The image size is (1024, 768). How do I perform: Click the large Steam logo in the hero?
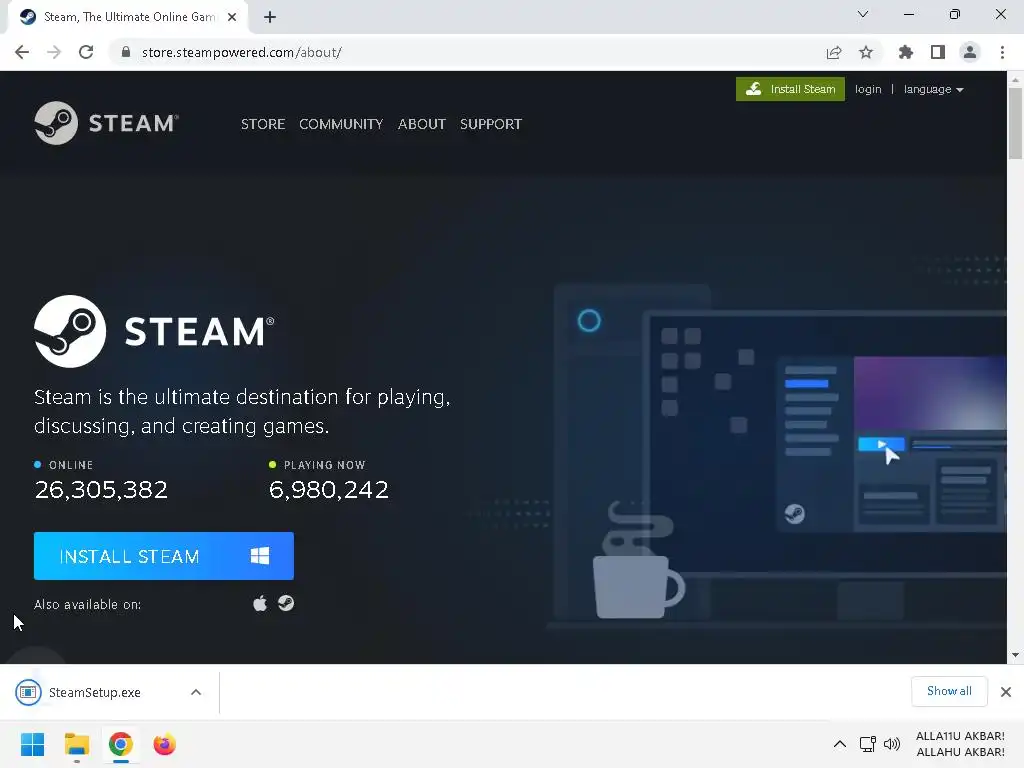coord(154,331)
